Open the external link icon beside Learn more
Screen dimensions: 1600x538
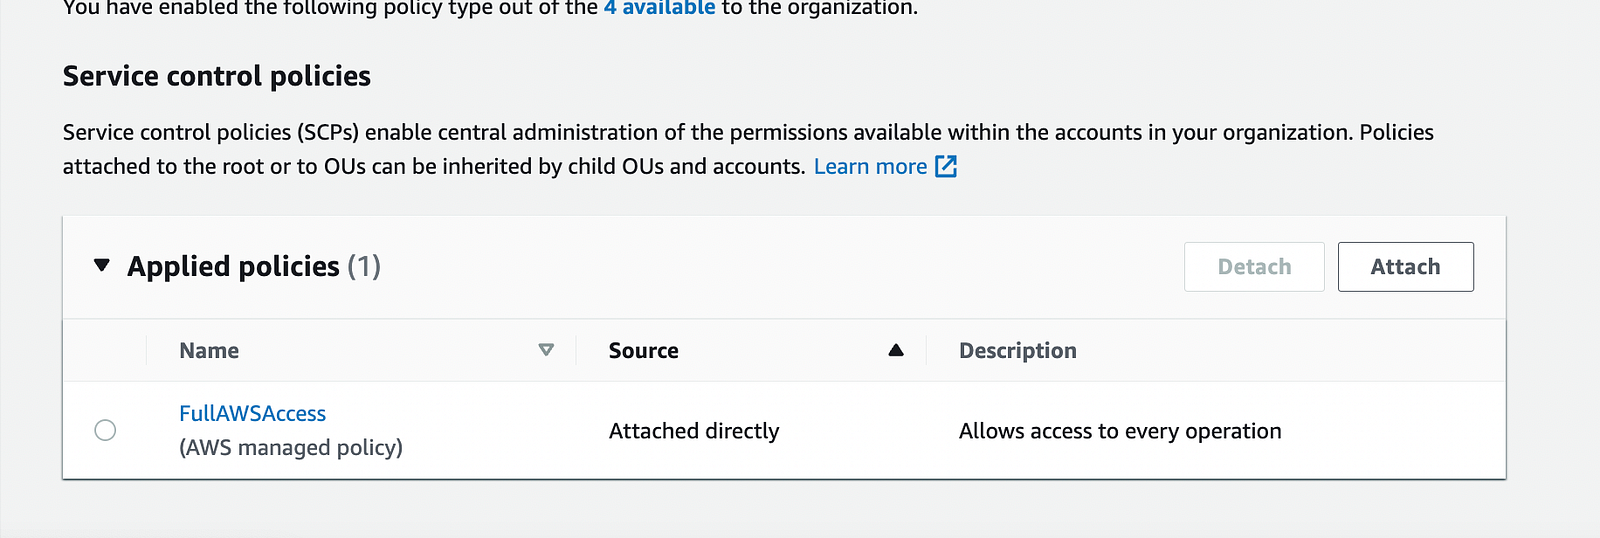946,166
